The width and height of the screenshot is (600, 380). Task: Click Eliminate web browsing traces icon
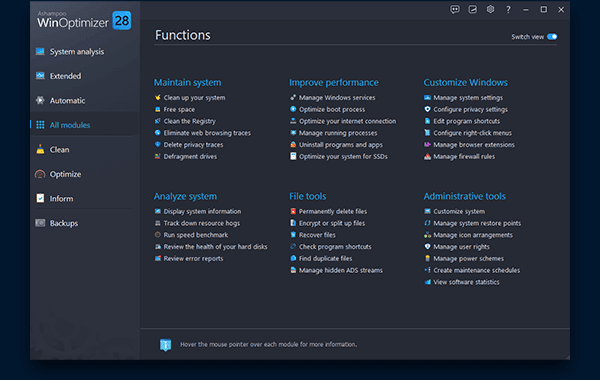158,133
